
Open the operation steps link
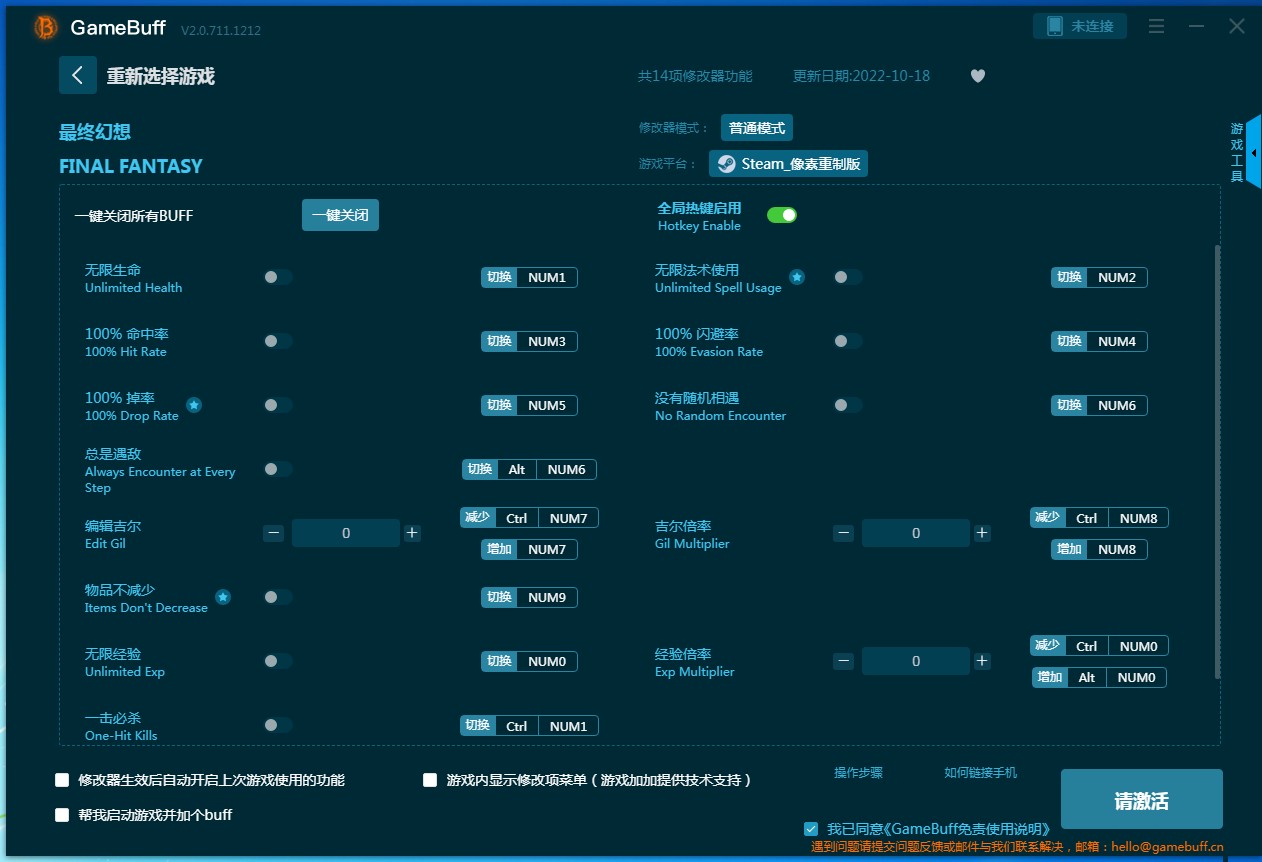(x=858, y=773)
